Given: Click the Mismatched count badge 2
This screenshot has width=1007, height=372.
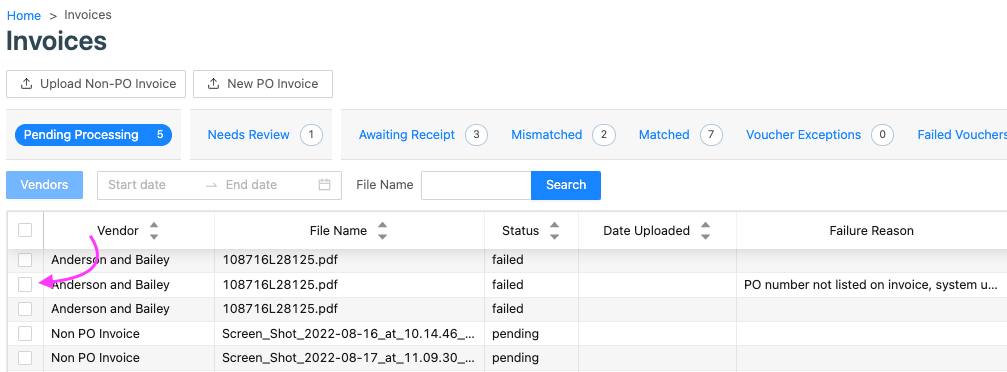Looking at the screenshot, I should (x=604, y=135).
